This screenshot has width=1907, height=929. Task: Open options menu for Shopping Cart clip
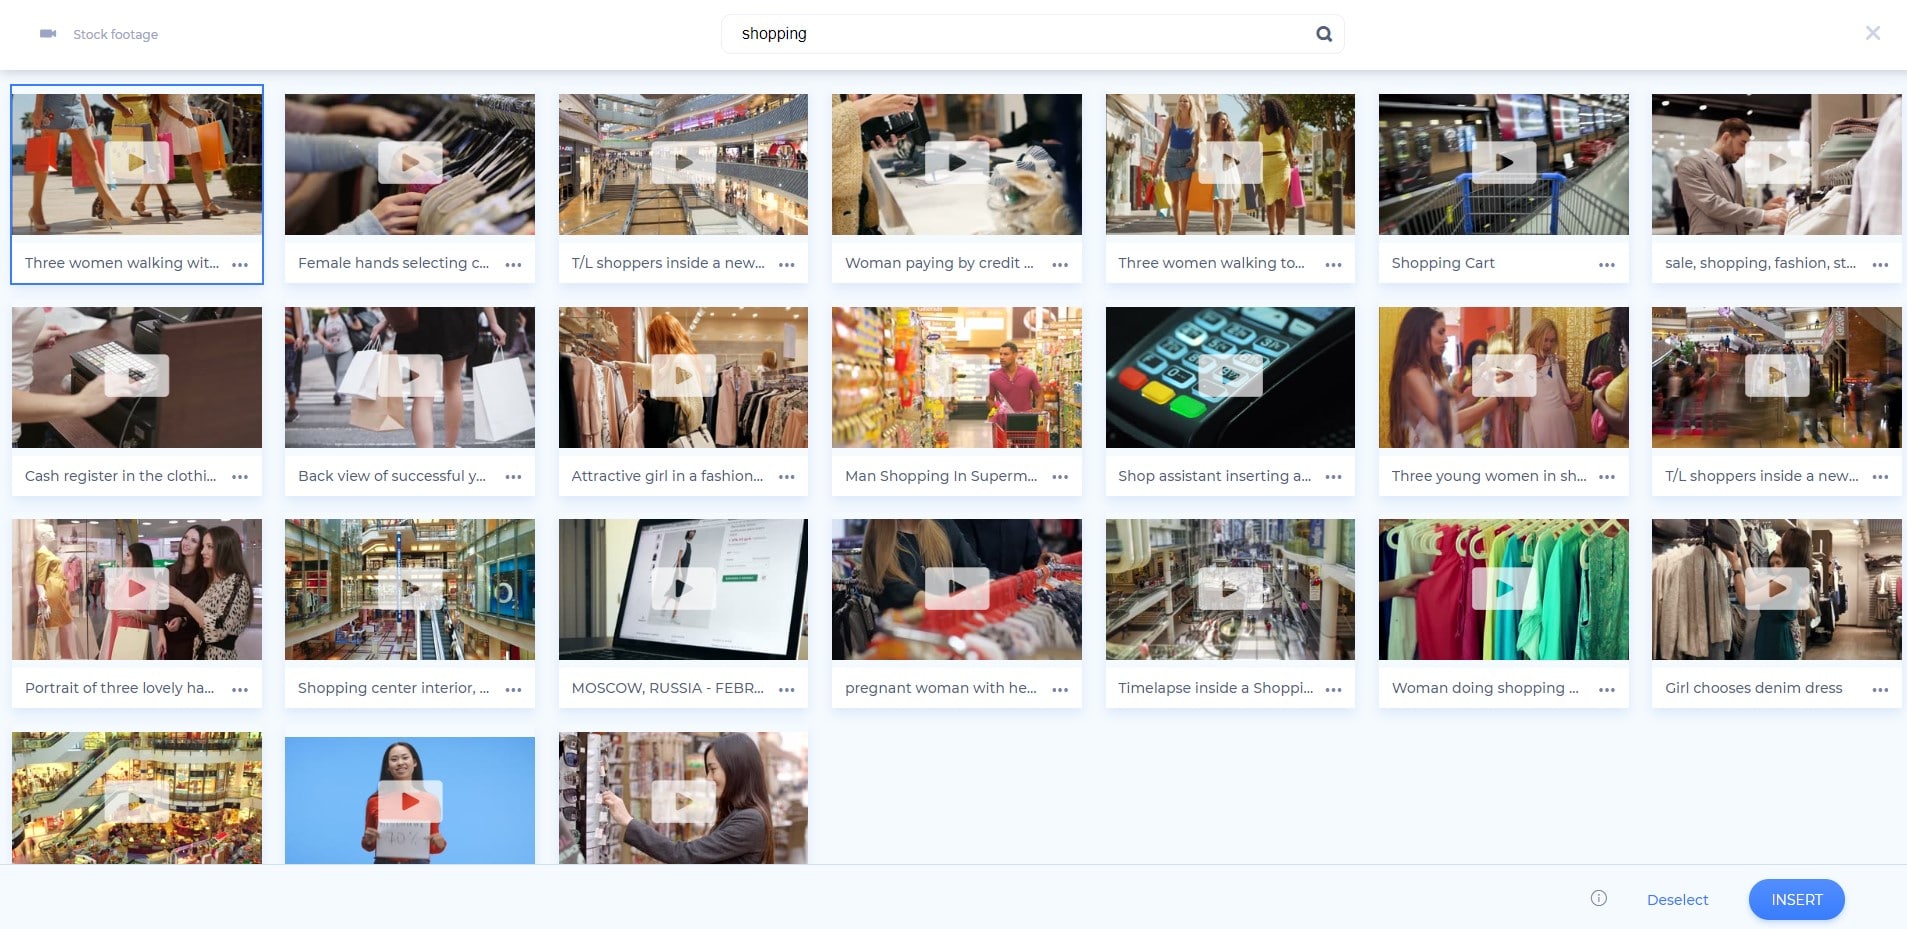[x=1607, y=264]
